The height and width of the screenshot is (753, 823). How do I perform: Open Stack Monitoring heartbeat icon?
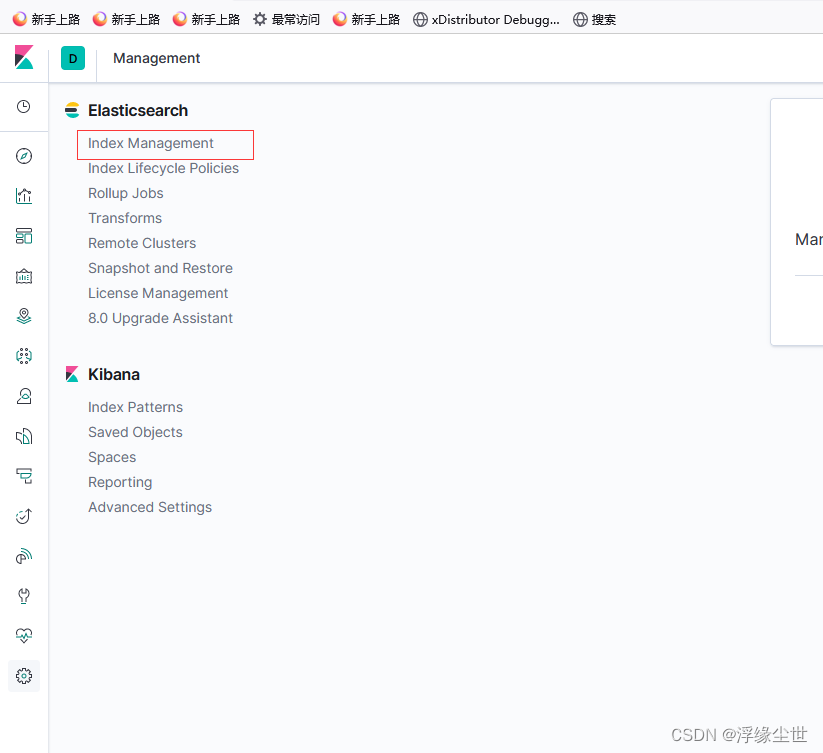(24, 636)
